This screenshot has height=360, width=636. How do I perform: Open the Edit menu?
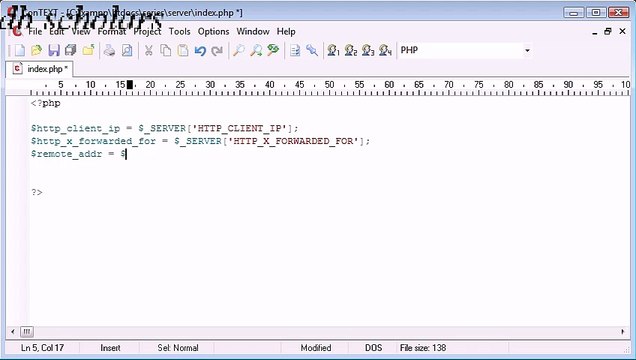[57, 32]
